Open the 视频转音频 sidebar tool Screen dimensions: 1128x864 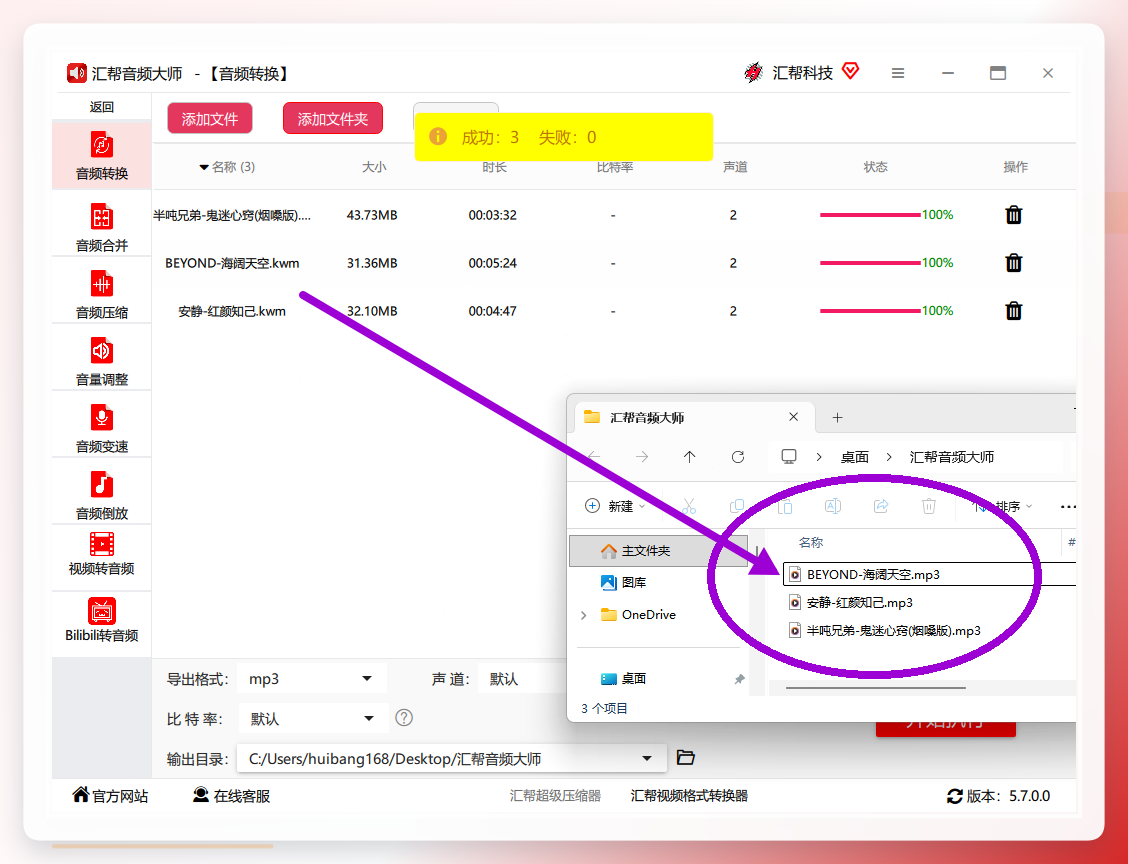[101, 554]
